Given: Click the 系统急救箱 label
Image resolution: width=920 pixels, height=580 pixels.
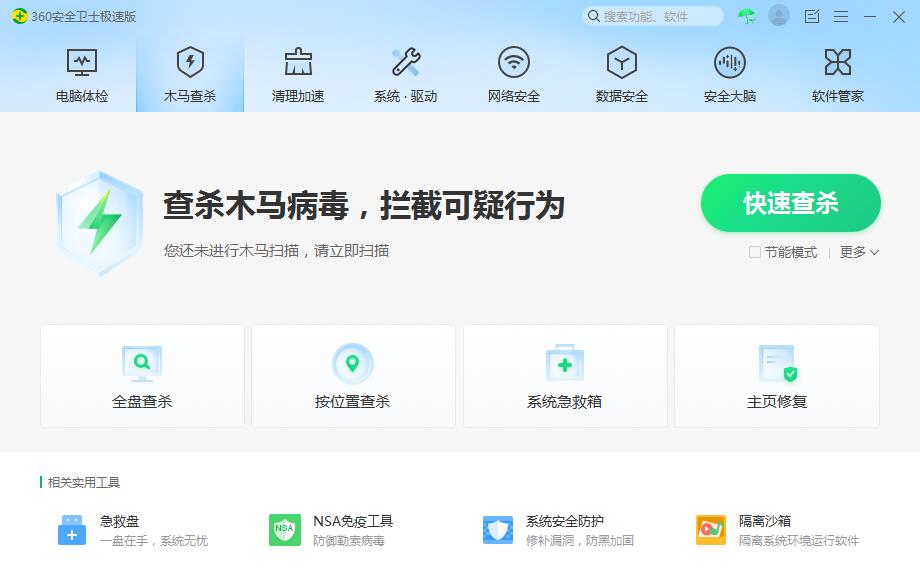Looking at the screenshot, I should (x=564, y=402).
